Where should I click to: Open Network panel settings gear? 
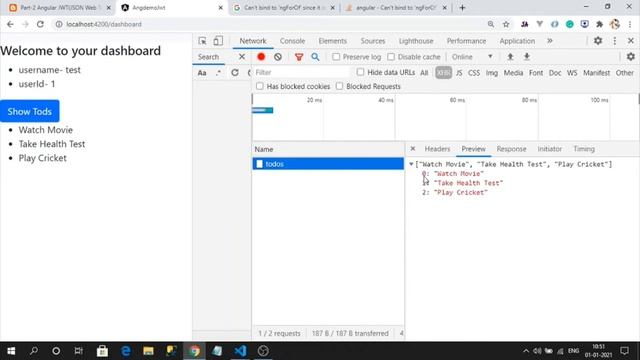[x=631, y=57]
